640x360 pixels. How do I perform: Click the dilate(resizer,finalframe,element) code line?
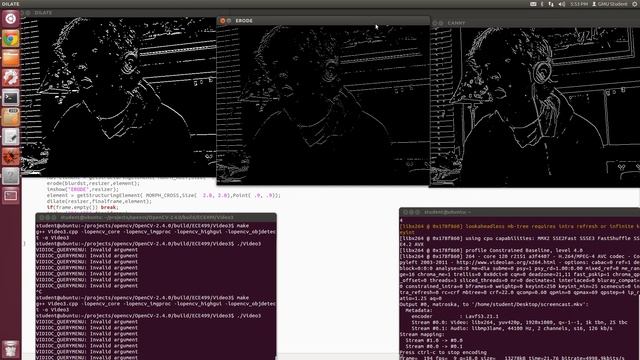click(99, 201)
